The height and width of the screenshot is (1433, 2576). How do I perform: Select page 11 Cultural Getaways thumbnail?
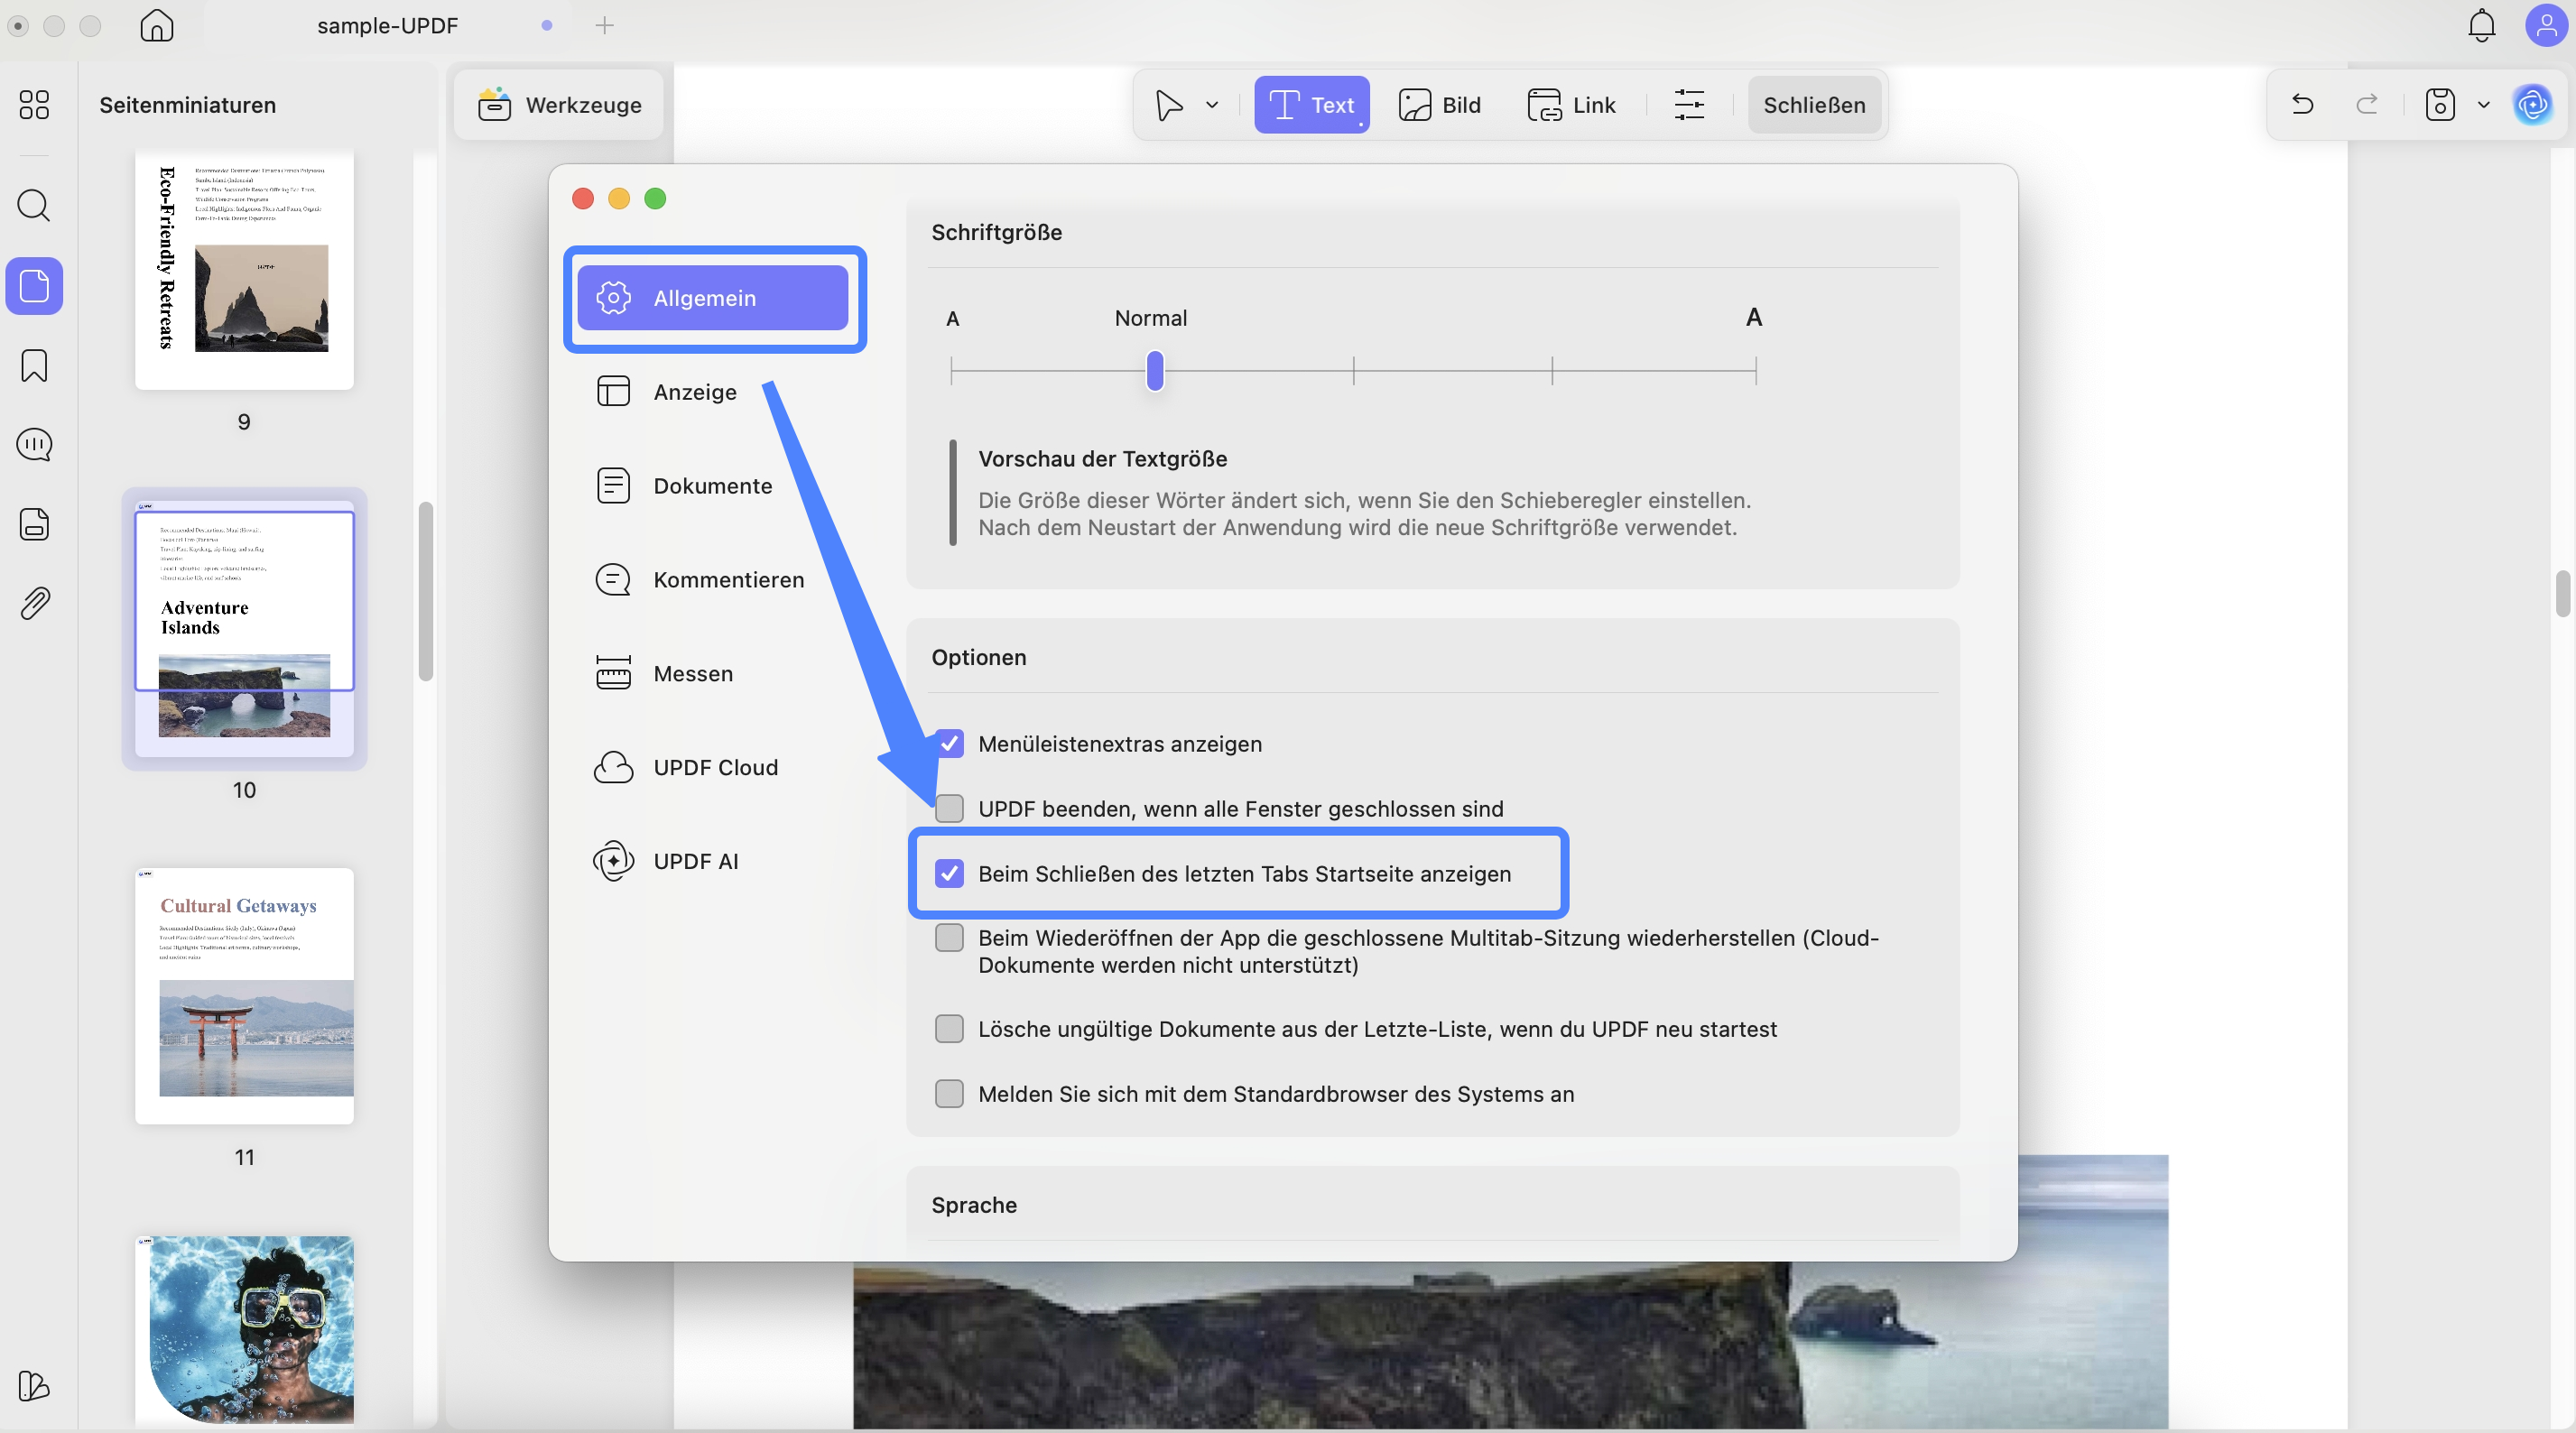244,996
